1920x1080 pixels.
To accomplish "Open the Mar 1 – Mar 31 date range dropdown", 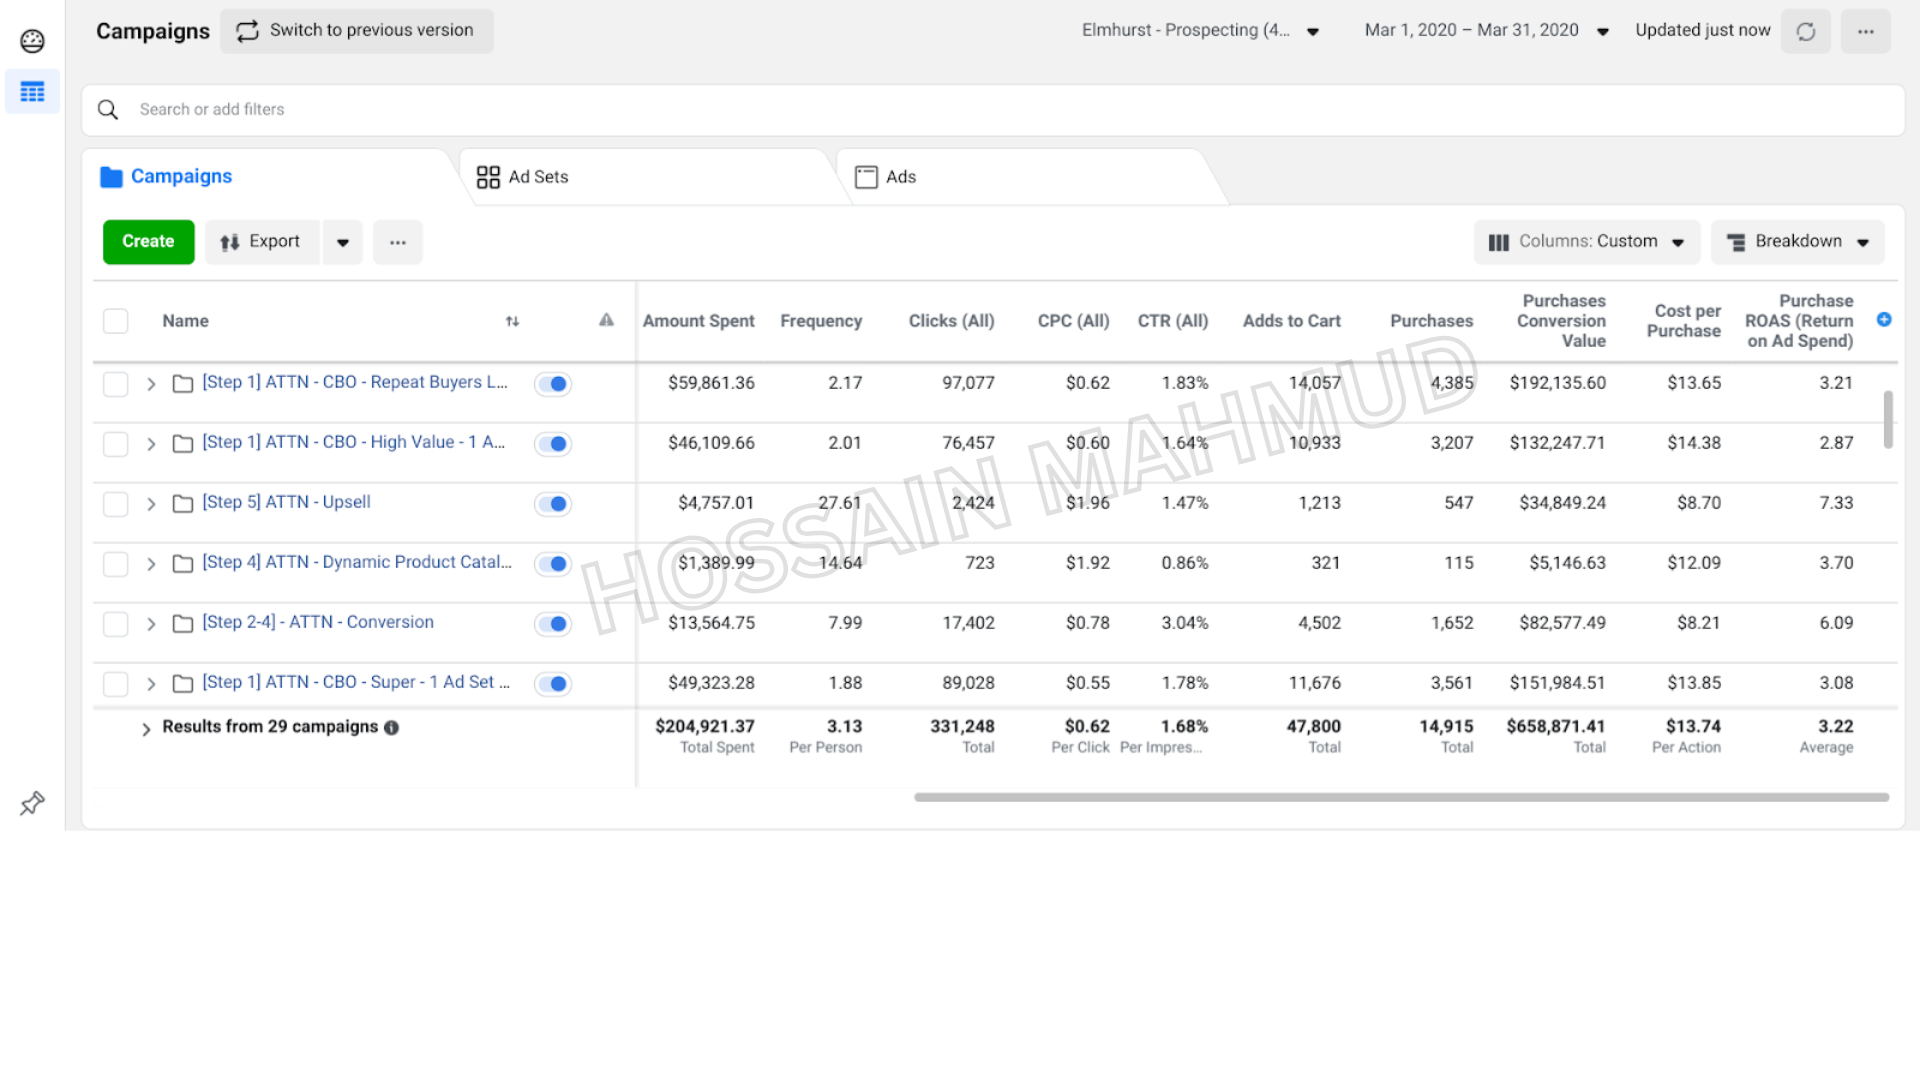I will pyautogui.click(x=1487, y=31).
